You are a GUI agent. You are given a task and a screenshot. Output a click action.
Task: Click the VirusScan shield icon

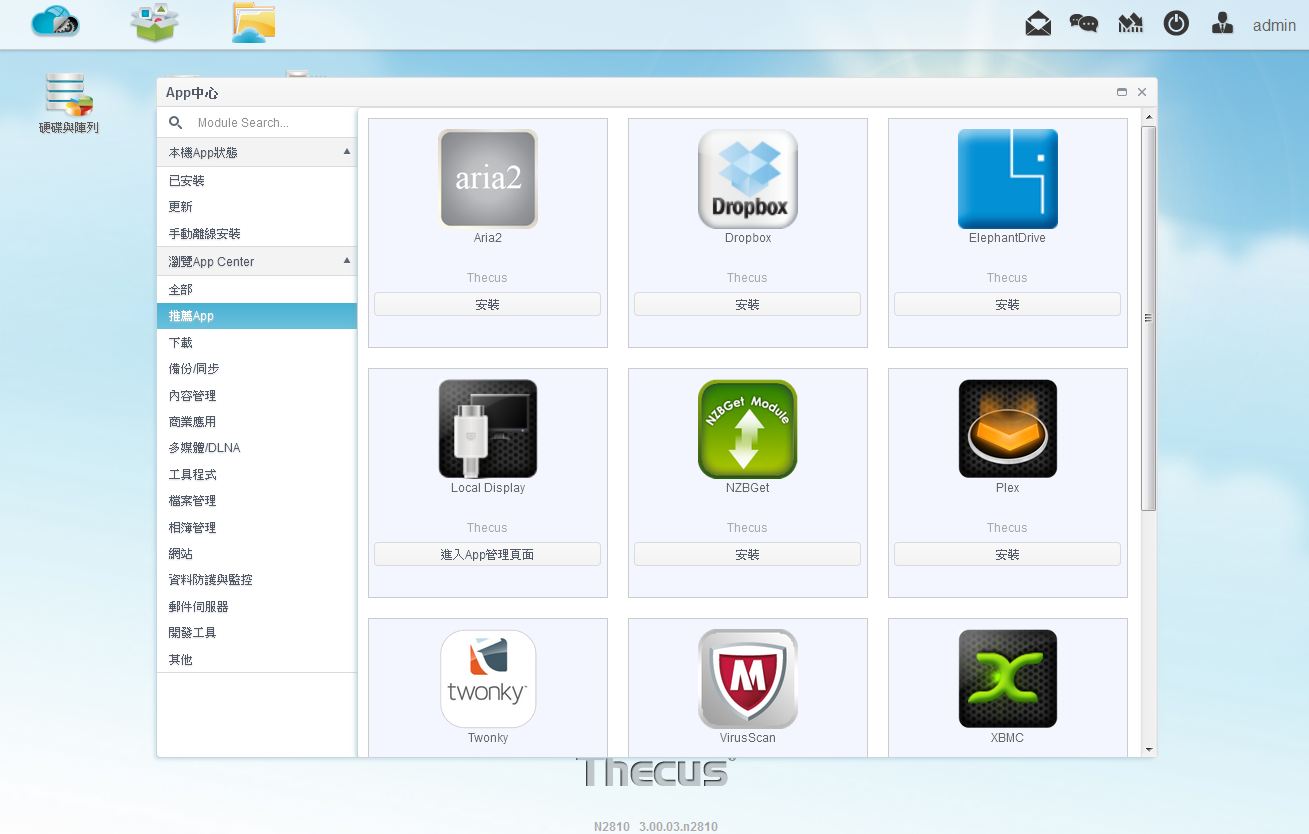click(x=748, y=679)
